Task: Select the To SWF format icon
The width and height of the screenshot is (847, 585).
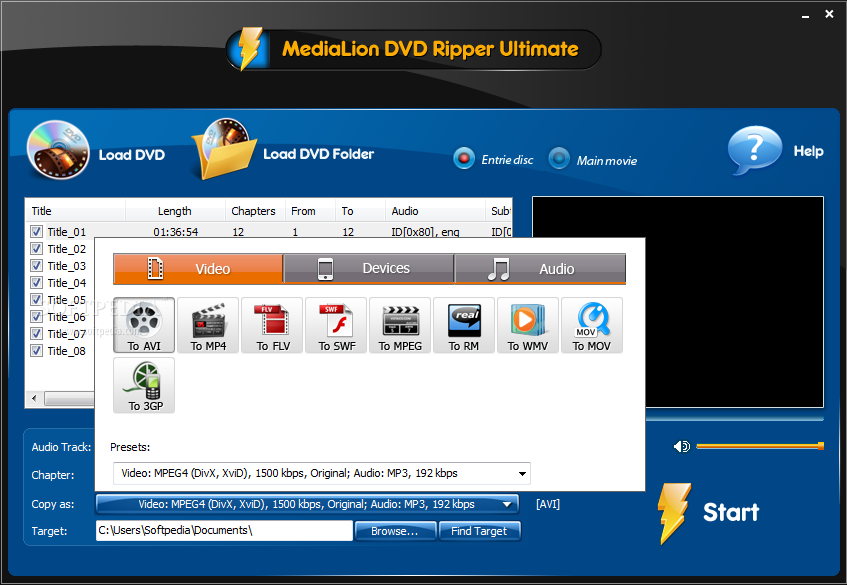Action: (336, 325)
